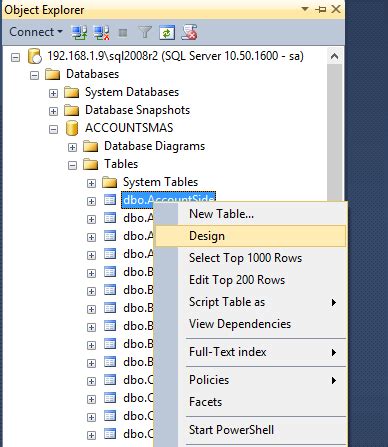Viewport: 388px width, 447px height.
Task: Choose Select Top 1000 Rows
Action: [x=251, y=258]
